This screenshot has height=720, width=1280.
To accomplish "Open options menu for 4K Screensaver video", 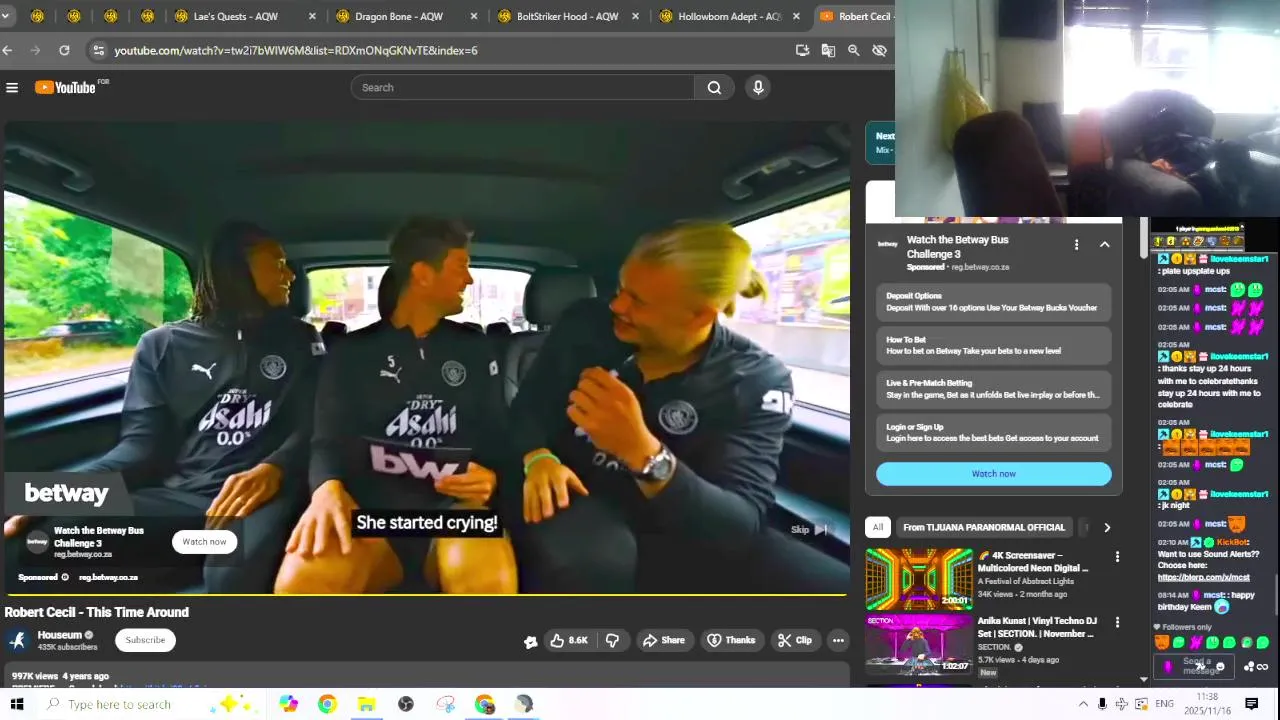I will tap(1117, 557).
